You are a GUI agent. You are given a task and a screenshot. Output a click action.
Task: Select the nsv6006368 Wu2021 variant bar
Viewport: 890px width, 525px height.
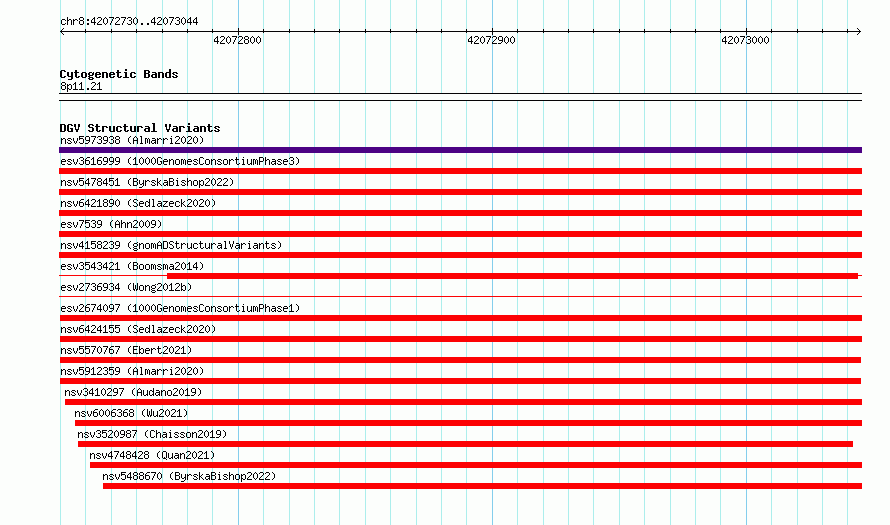(468, 423)
